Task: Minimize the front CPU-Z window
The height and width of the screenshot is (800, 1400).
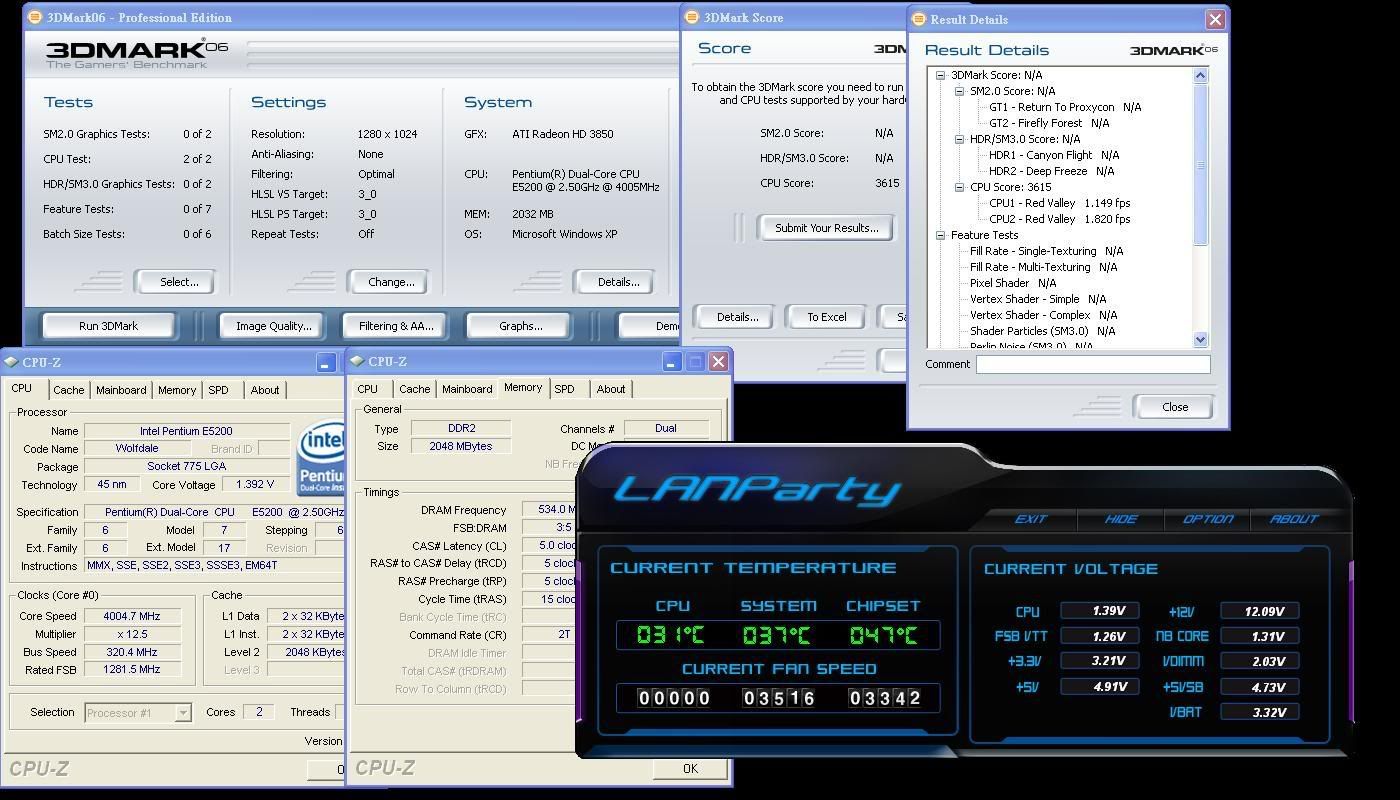Action: coord(672,361)
